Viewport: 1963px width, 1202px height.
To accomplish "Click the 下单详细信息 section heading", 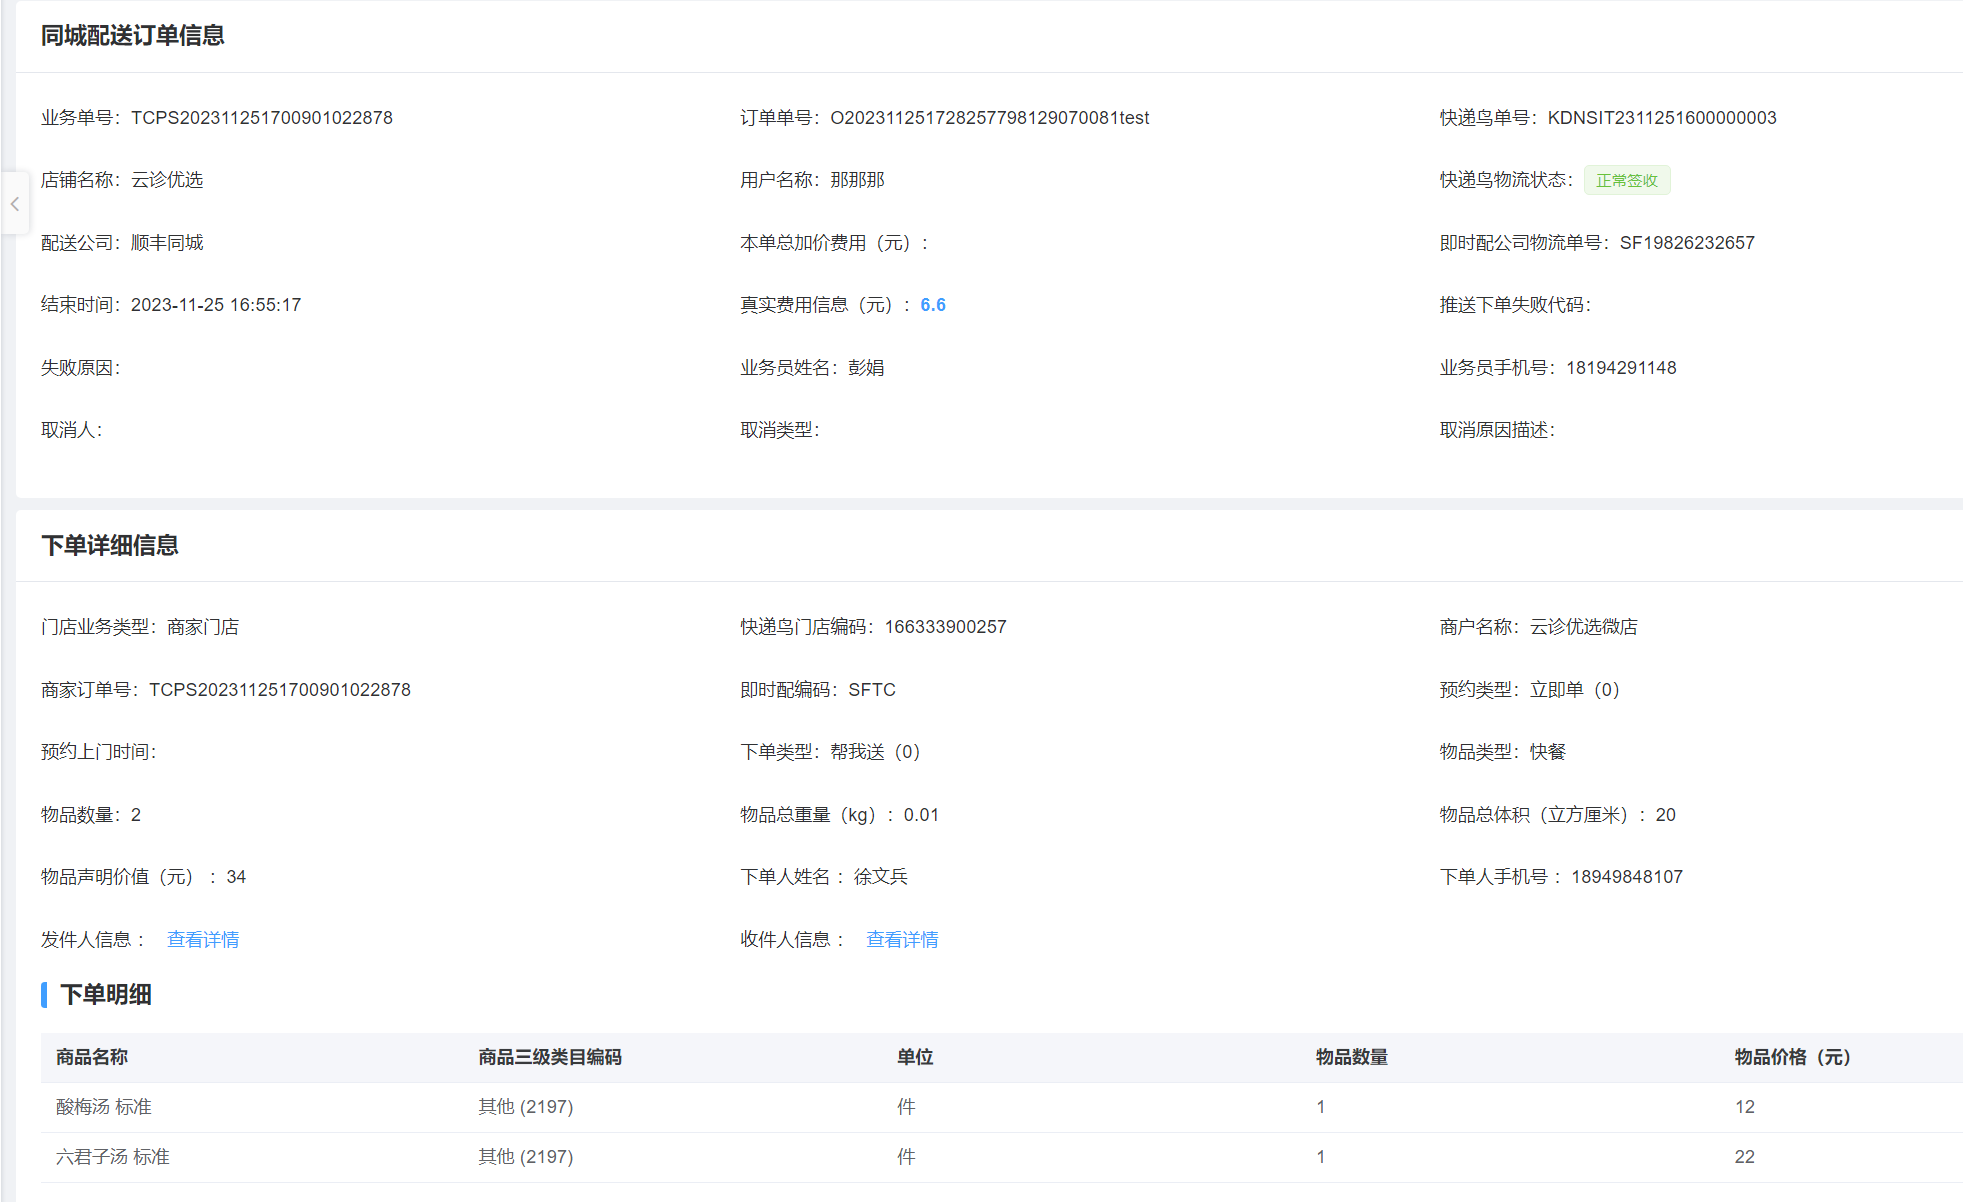I will 110,546.
